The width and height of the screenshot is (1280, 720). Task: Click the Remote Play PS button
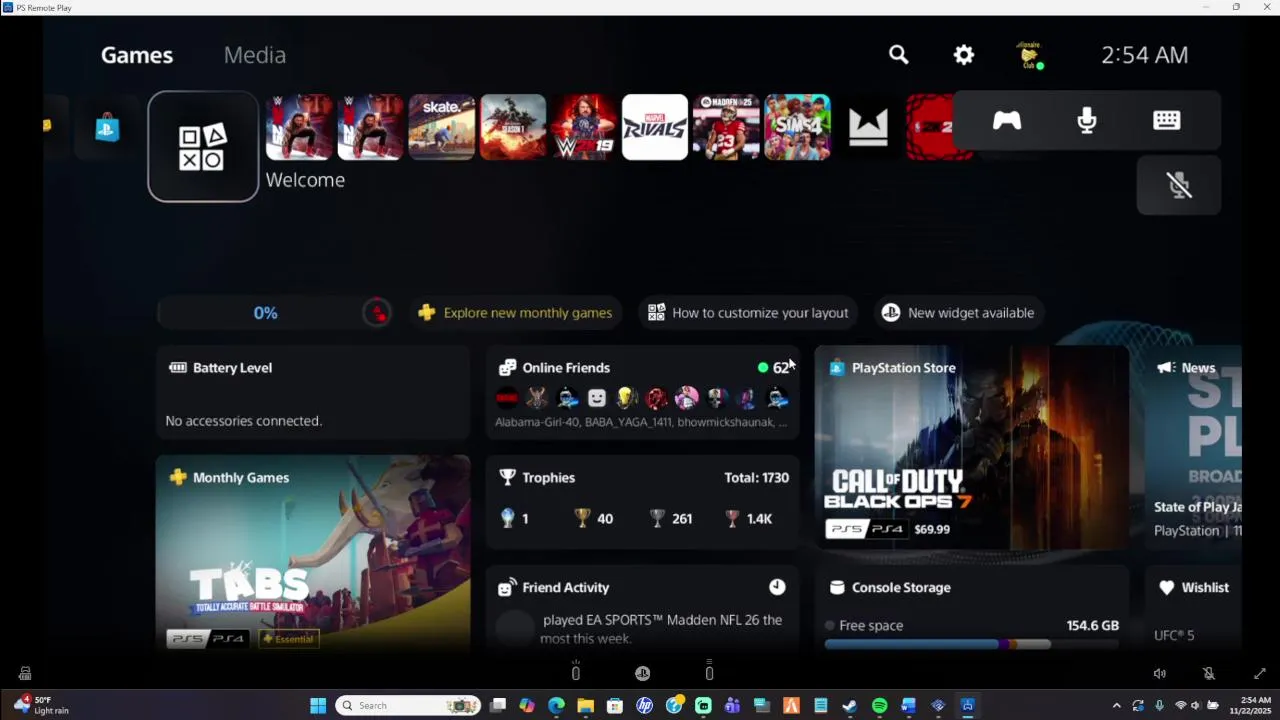click(642, 673)
